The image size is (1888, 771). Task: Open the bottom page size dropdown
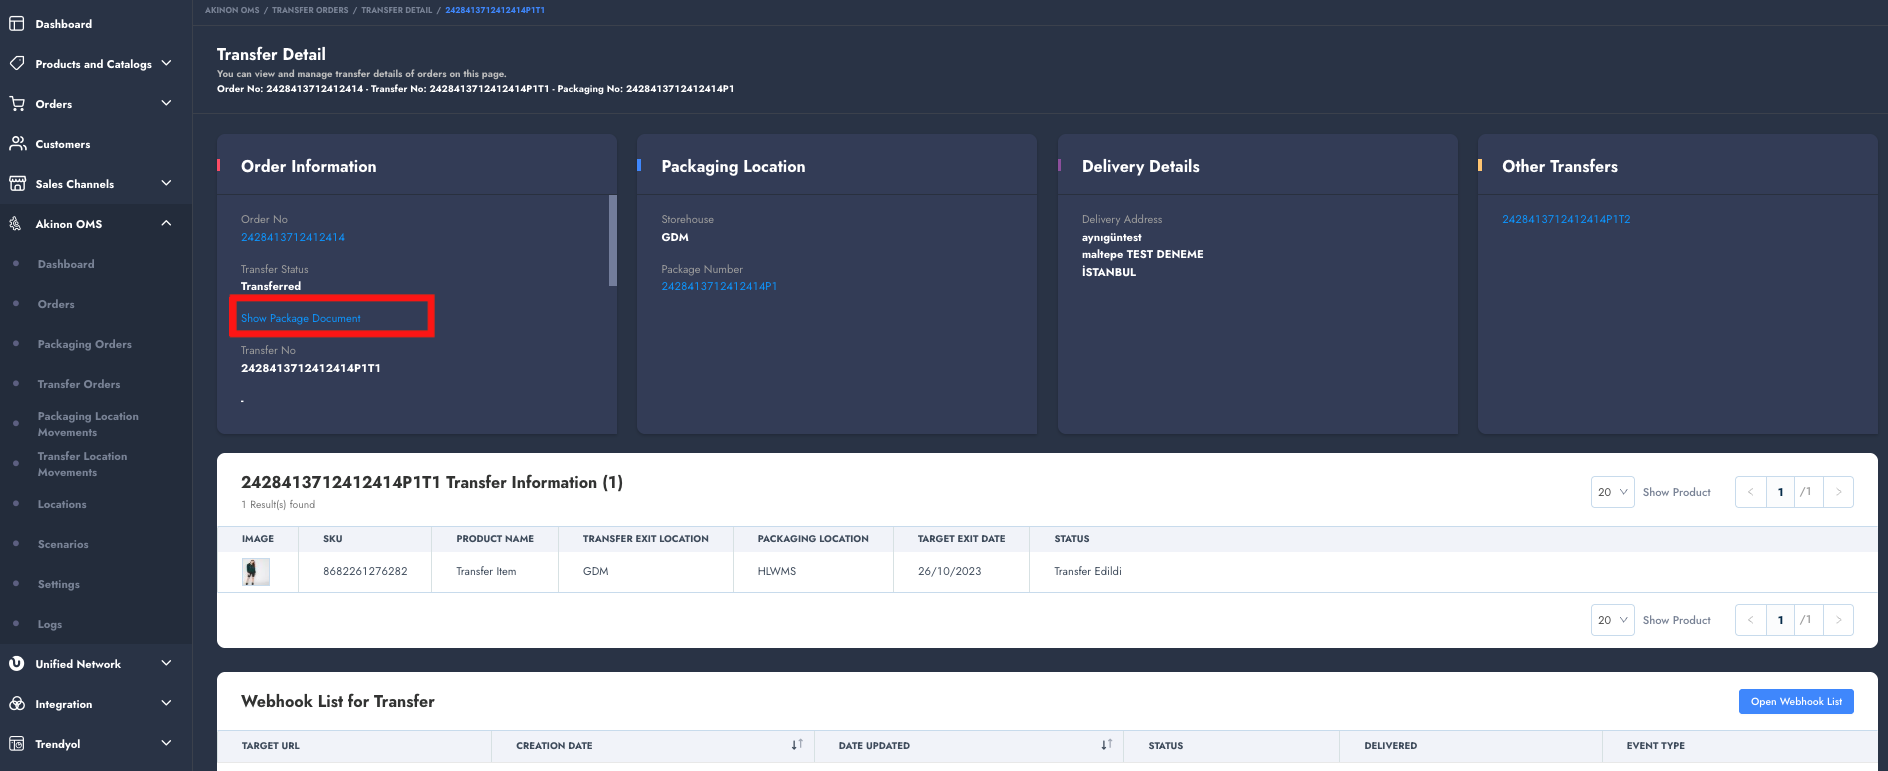click(x=1612, y=620)
